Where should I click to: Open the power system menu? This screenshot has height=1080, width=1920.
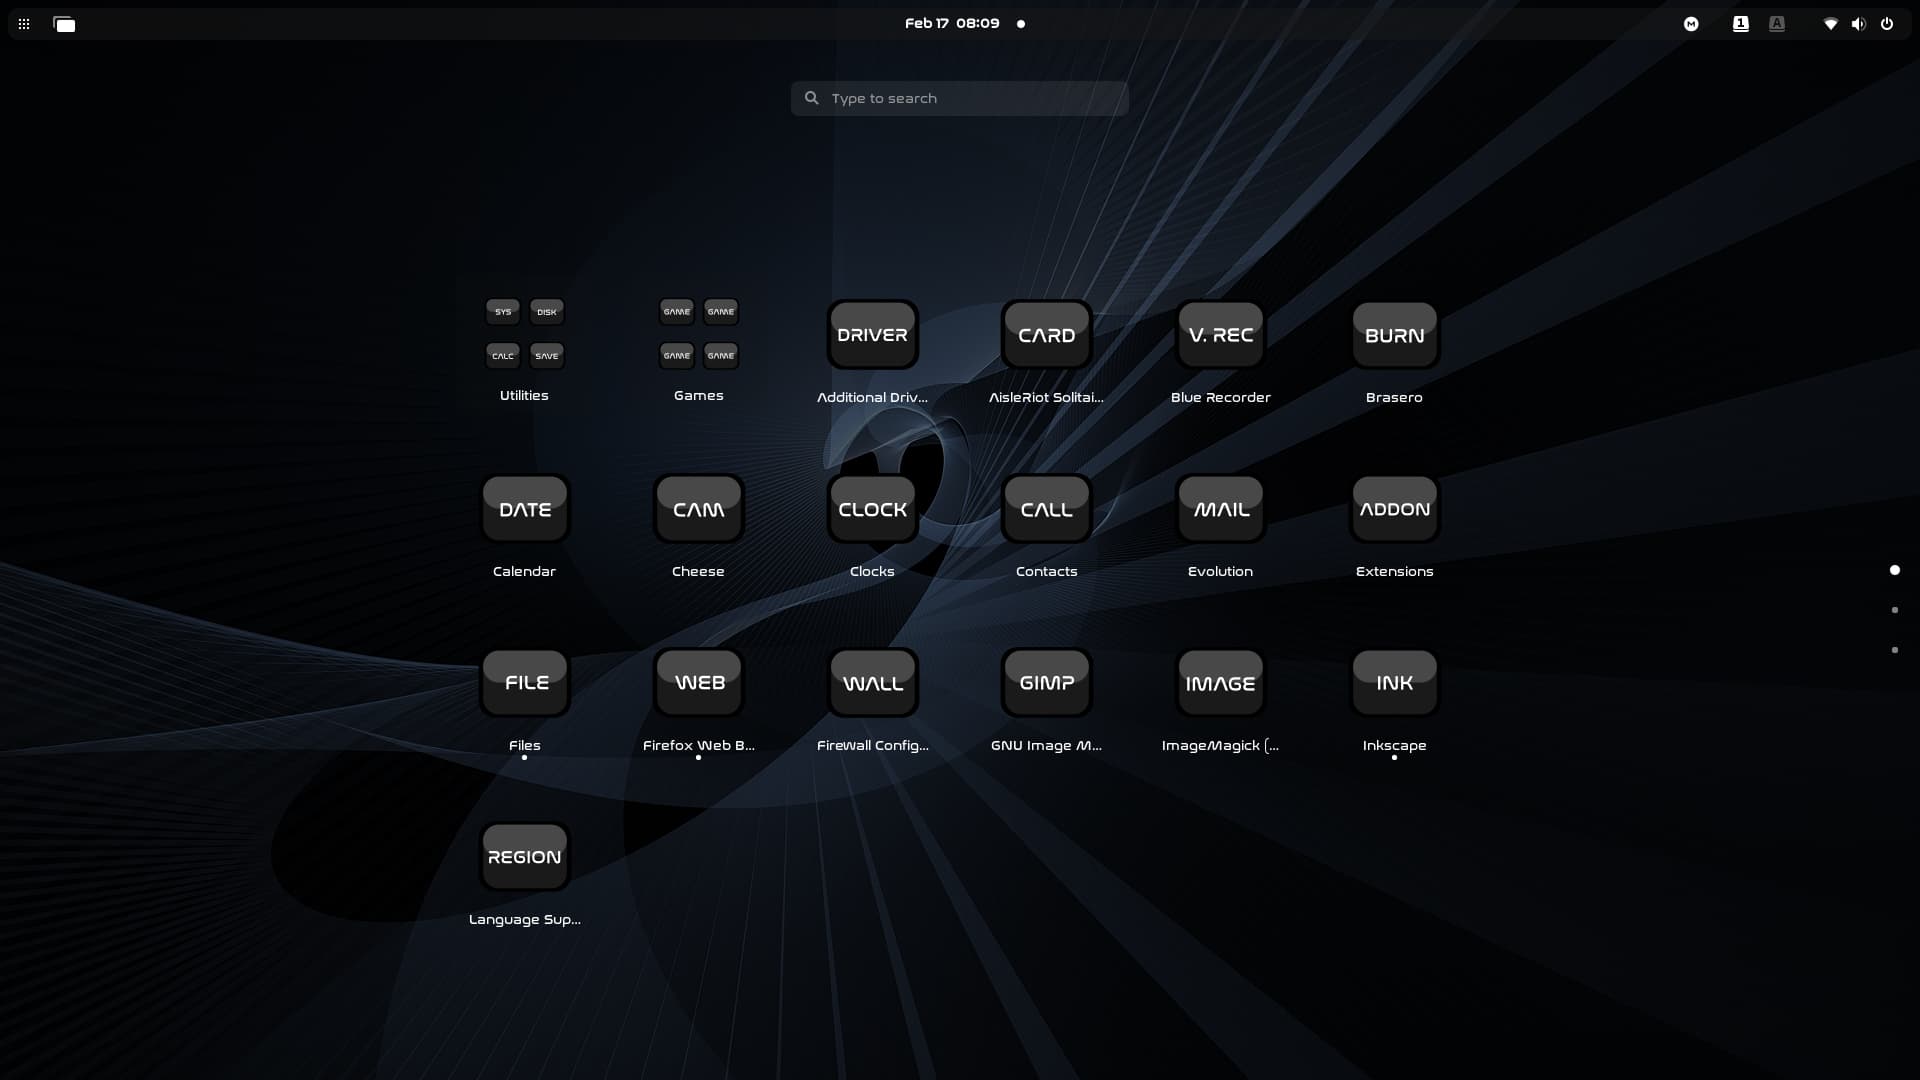(x=1887, y=24)
